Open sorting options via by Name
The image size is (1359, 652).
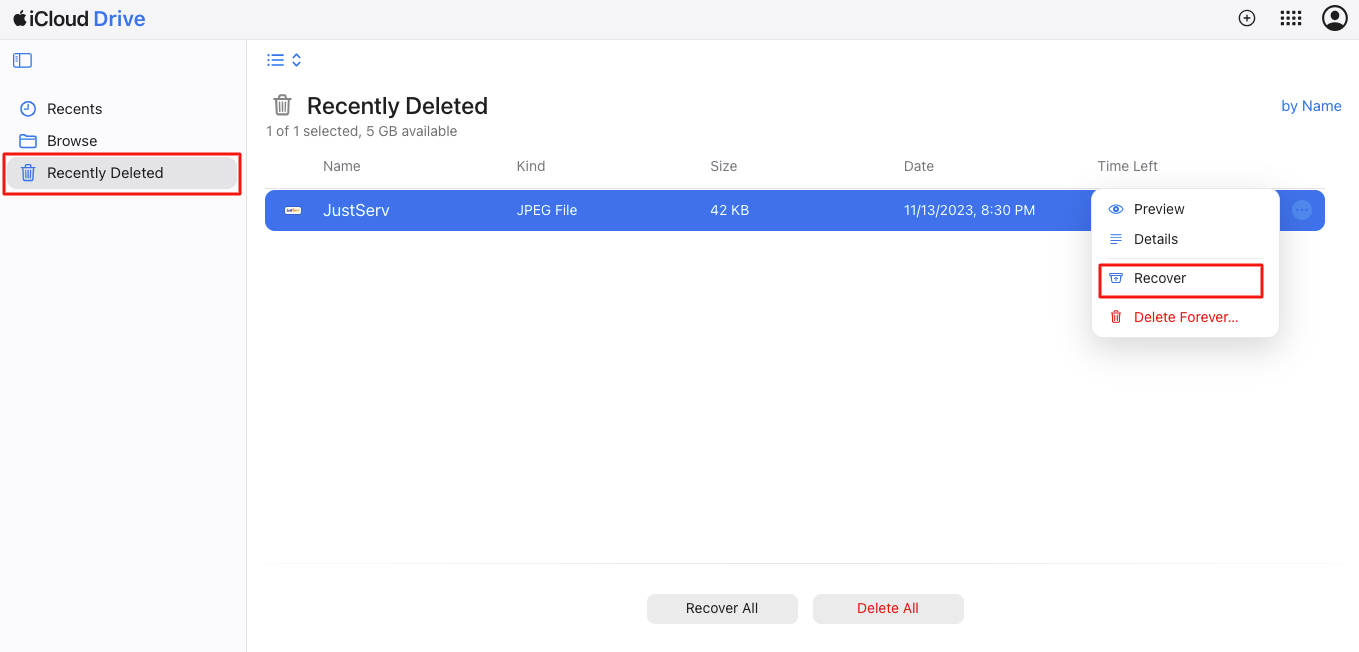(1311, 105)
